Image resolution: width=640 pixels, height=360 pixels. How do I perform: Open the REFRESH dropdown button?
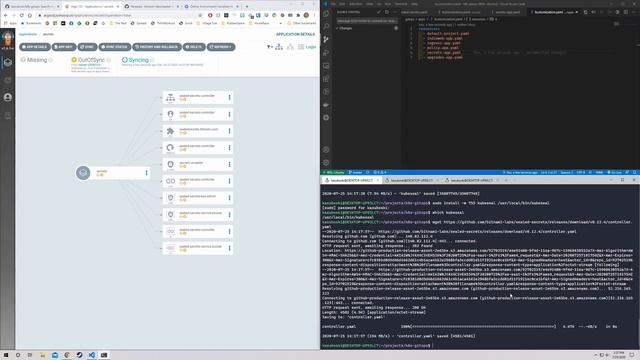pos(221,47)
